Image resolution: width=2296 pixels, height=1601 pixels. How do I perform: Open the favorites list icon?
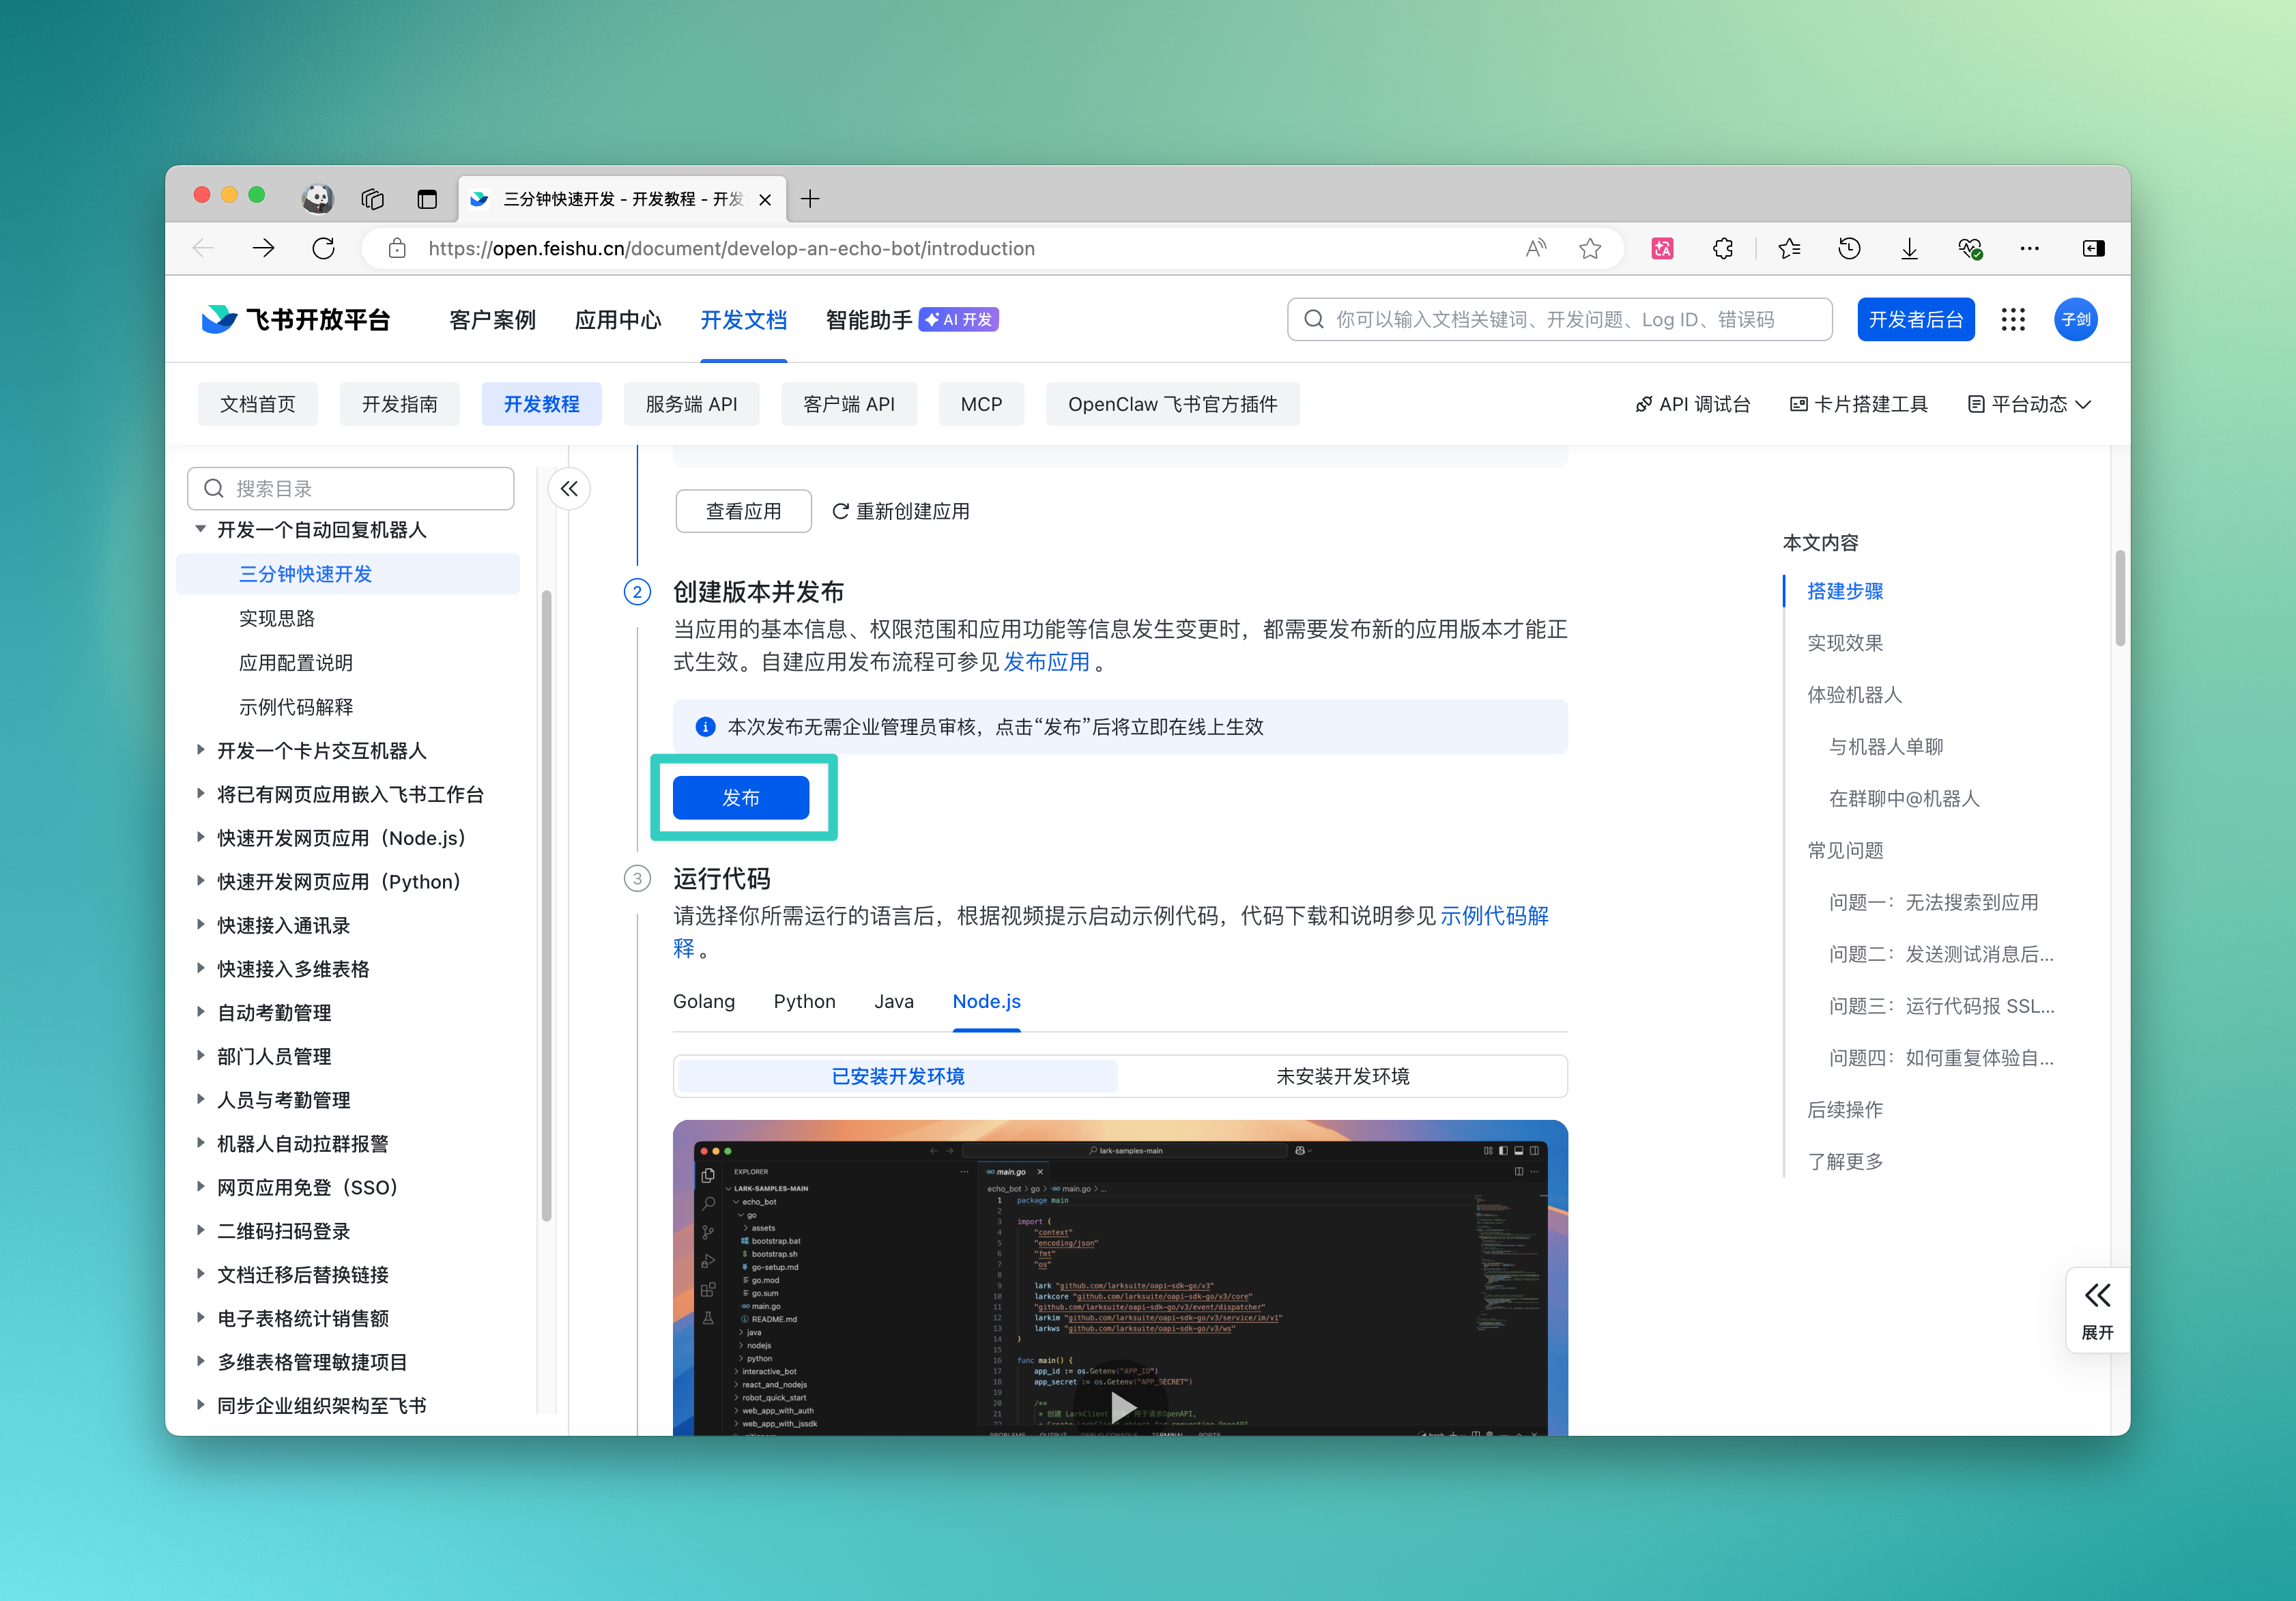click(1790, 248)
